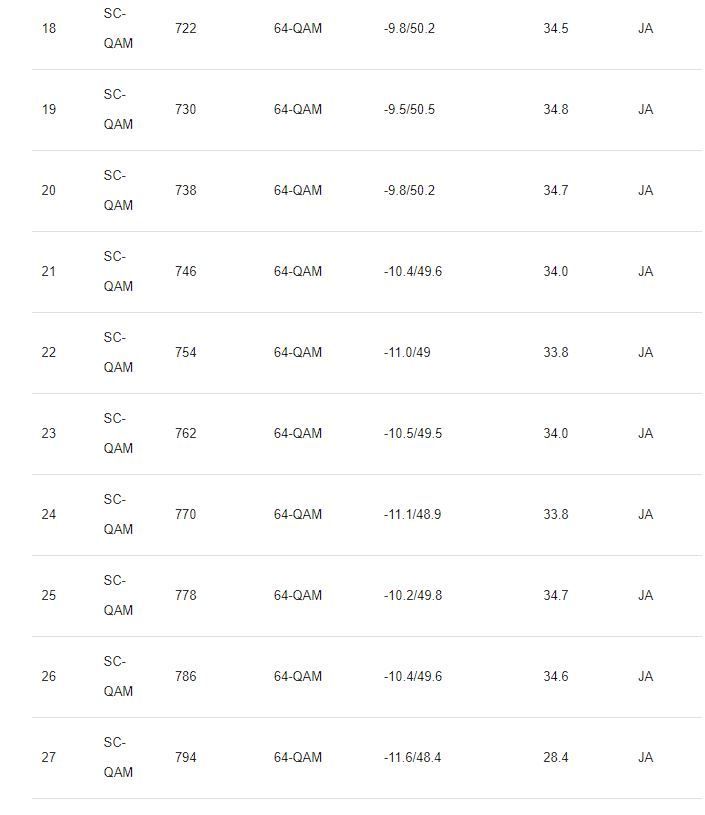
Task: Click the -11.0/49 power level value
Action: click(407, 352)
